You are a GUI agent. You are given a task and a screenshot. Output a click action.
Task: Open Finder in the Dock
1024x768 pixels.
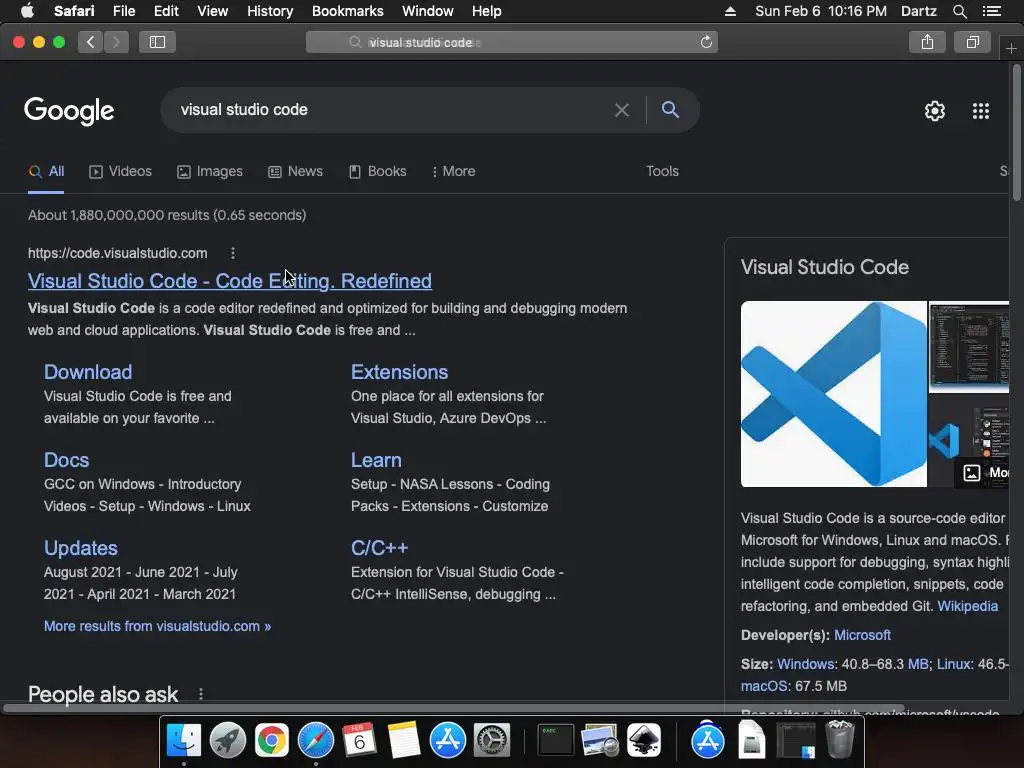[184, 741]
